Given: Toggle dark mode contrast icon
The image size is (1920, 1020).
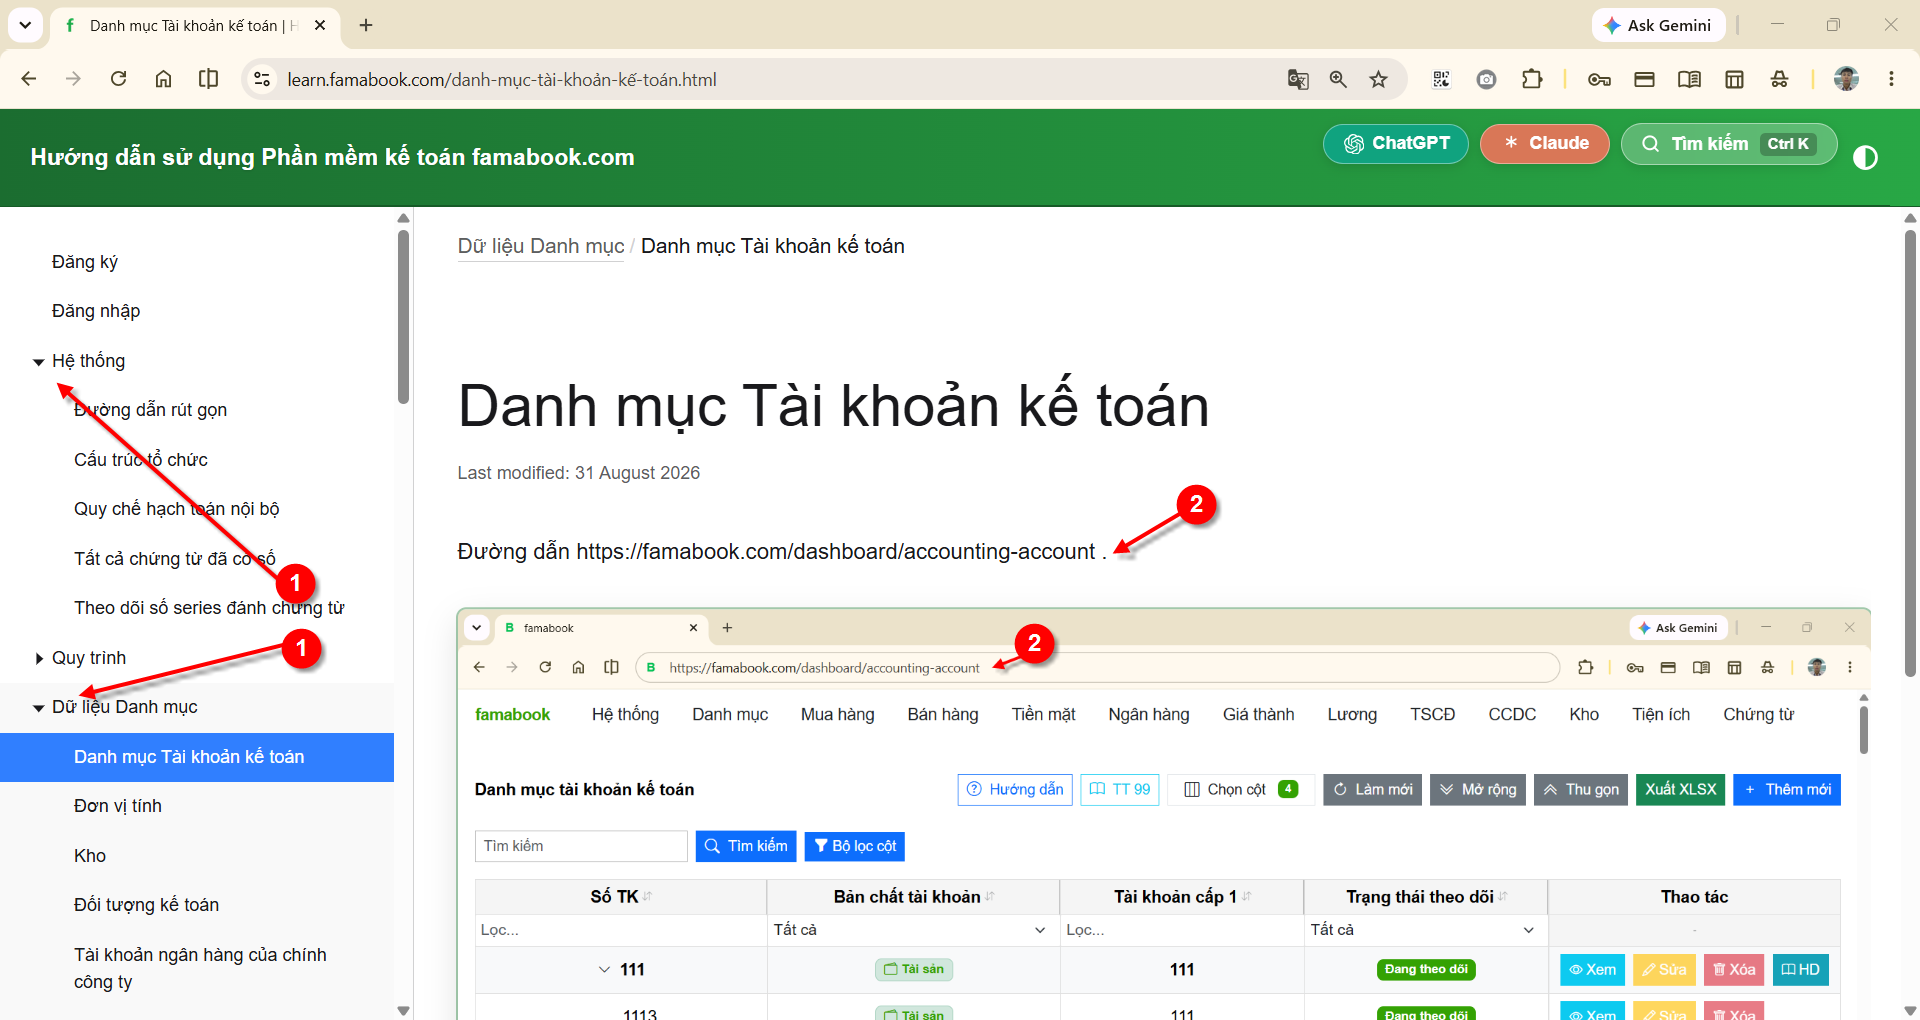Looking at the screenshot, I should pyautogui.click(x=1865, y=157).
